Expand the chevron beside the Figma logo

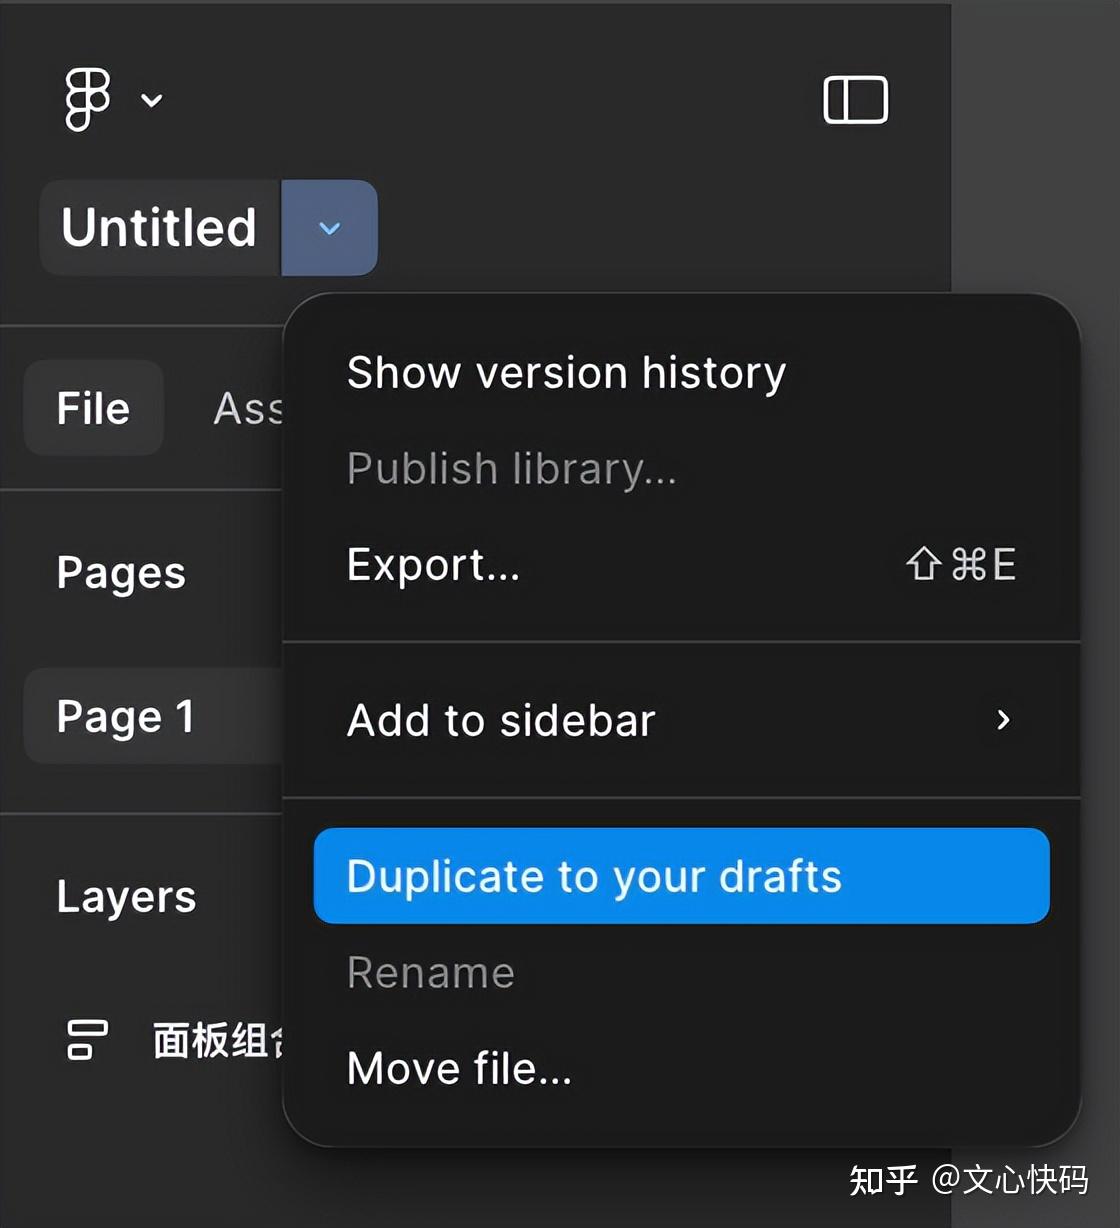[152, 100]
